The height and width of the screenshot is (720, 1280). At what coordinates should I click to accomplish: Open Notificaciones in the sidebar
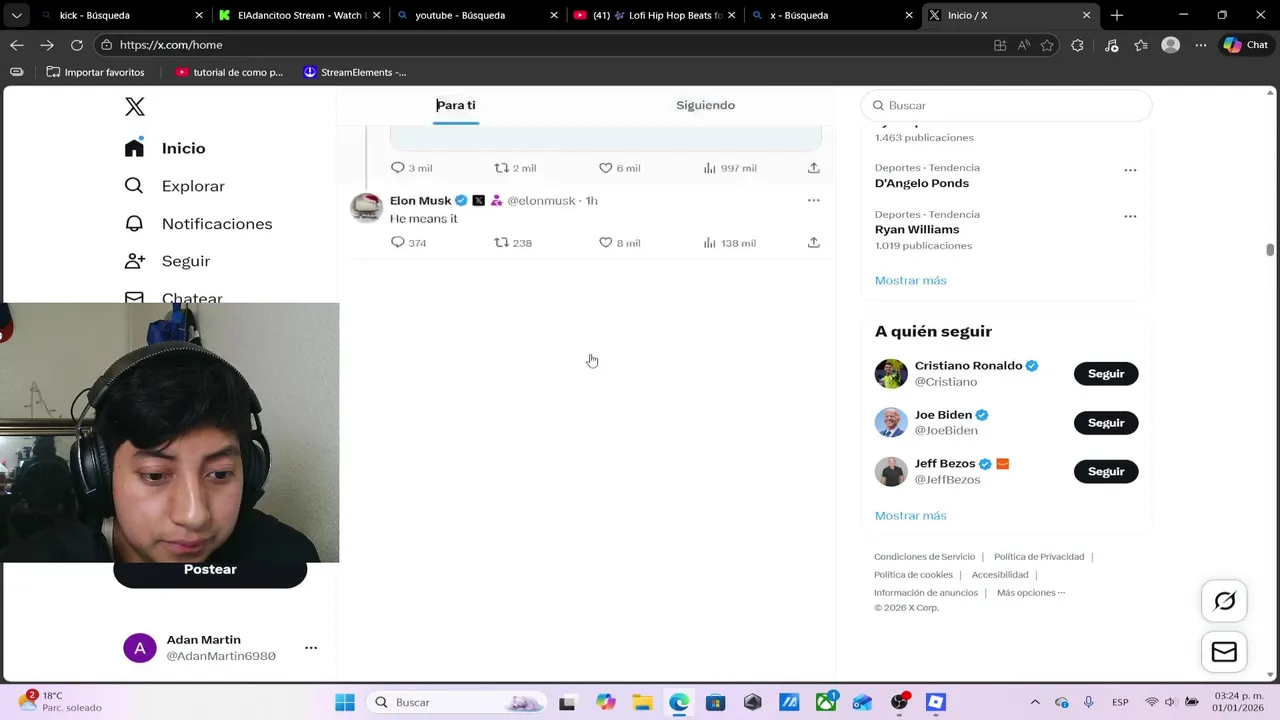(198, 223)
